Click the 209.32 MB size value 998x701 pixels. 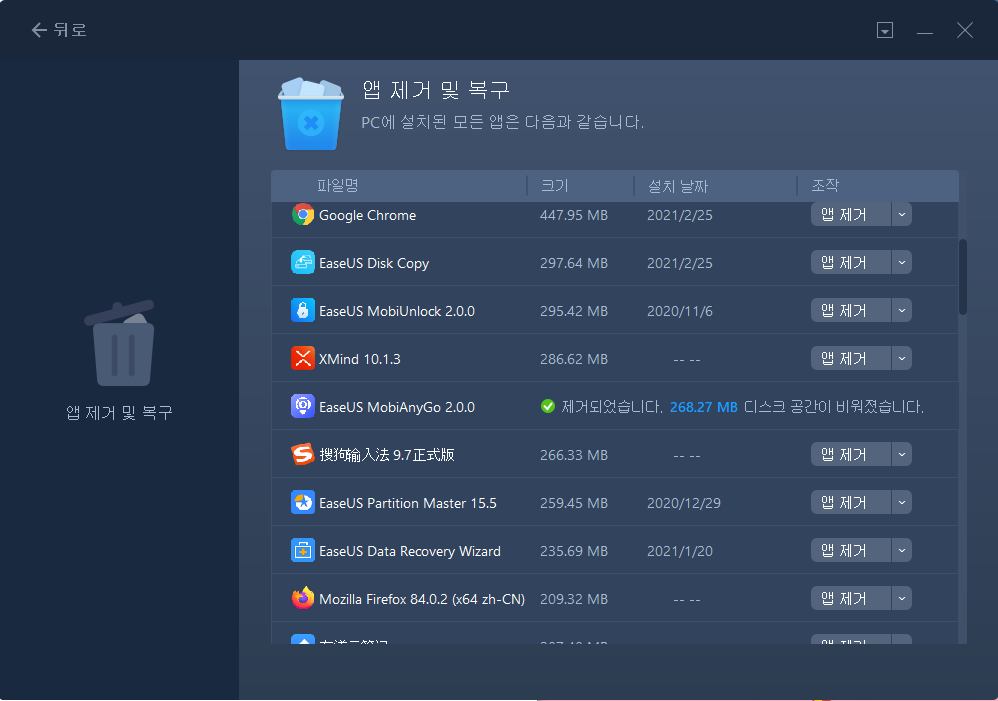pyautogui.click(x=573, y=599)
